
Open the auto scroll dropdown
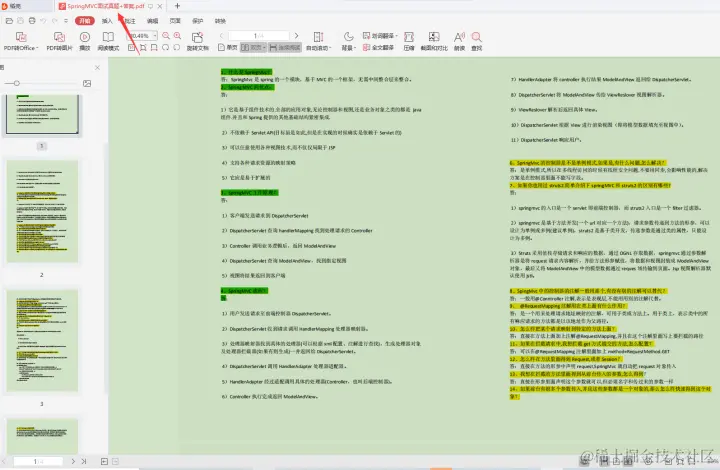coord(318,41)
